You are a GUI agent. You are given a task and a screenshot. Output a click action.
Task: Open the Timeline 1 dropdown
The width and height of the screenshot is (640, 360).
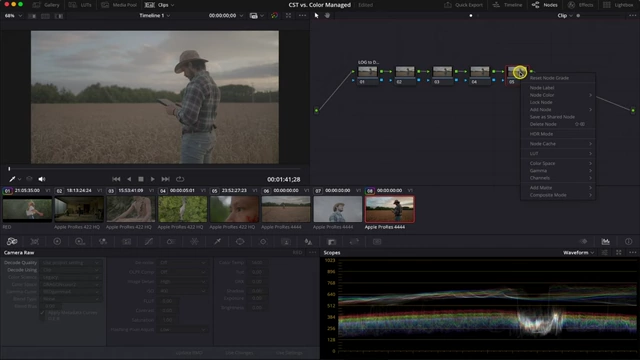[x=155, y=16]
